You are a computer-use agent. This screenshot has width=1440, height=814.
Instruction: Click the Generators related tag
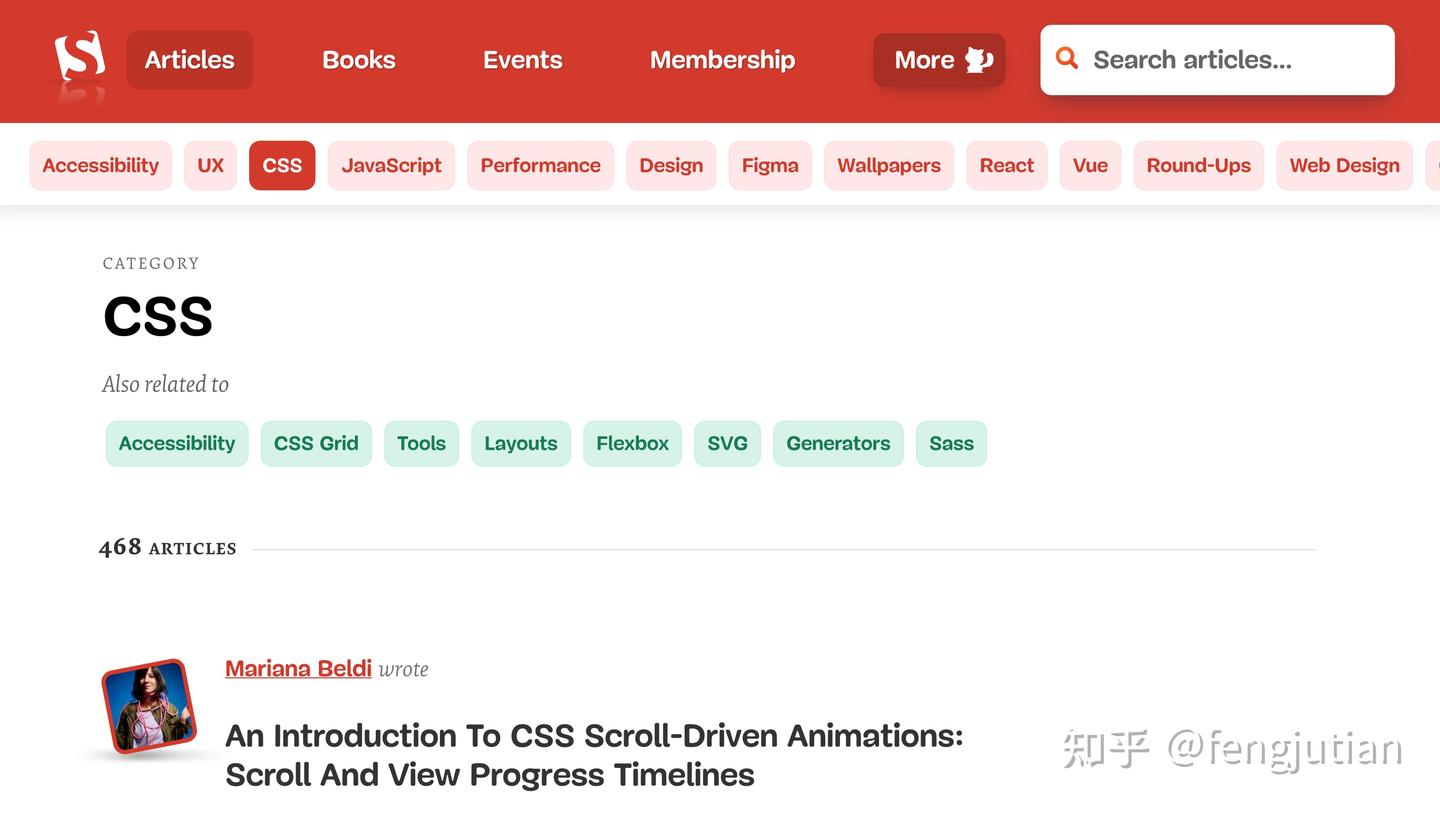[x=838, y=443]
